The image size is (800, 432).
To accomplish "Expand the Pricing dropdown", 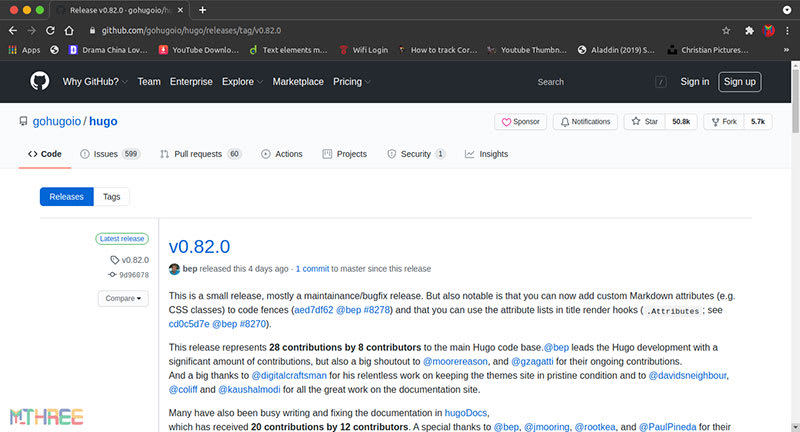I will coord(352,82).
